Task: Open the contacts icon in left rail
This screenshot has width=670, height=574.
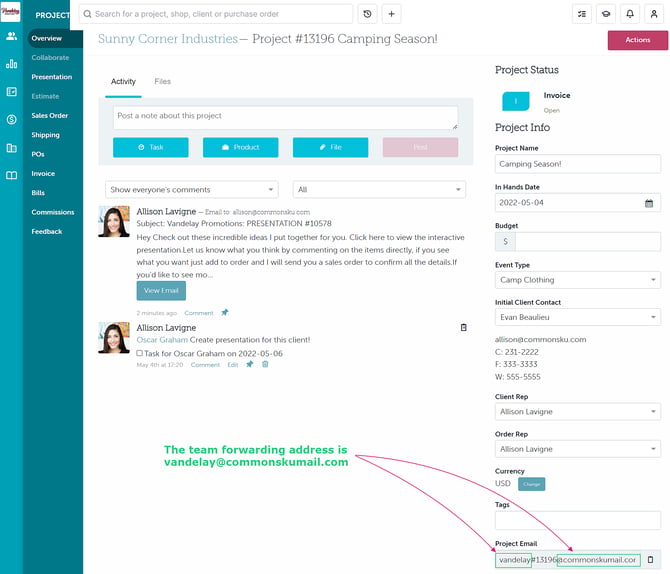Action: click(12, 36)
